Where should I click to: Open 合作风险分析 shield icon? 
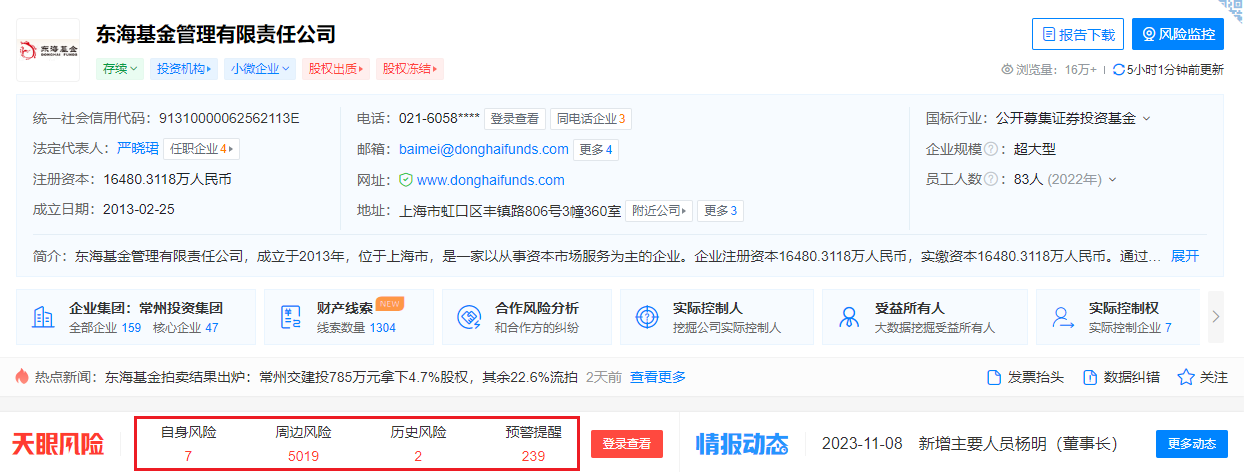click(470, 317)
